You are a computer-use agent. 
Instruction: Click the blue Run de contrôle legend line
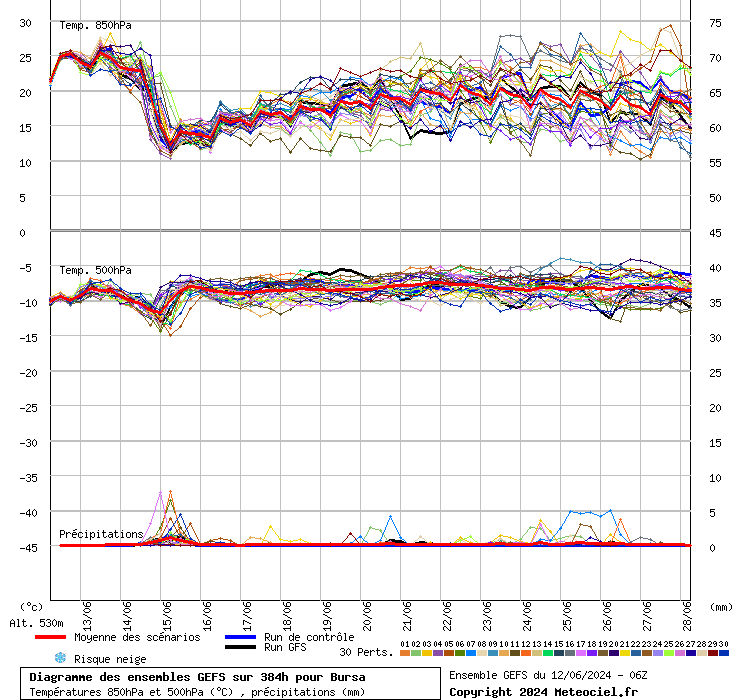click(x=240, y=637)
